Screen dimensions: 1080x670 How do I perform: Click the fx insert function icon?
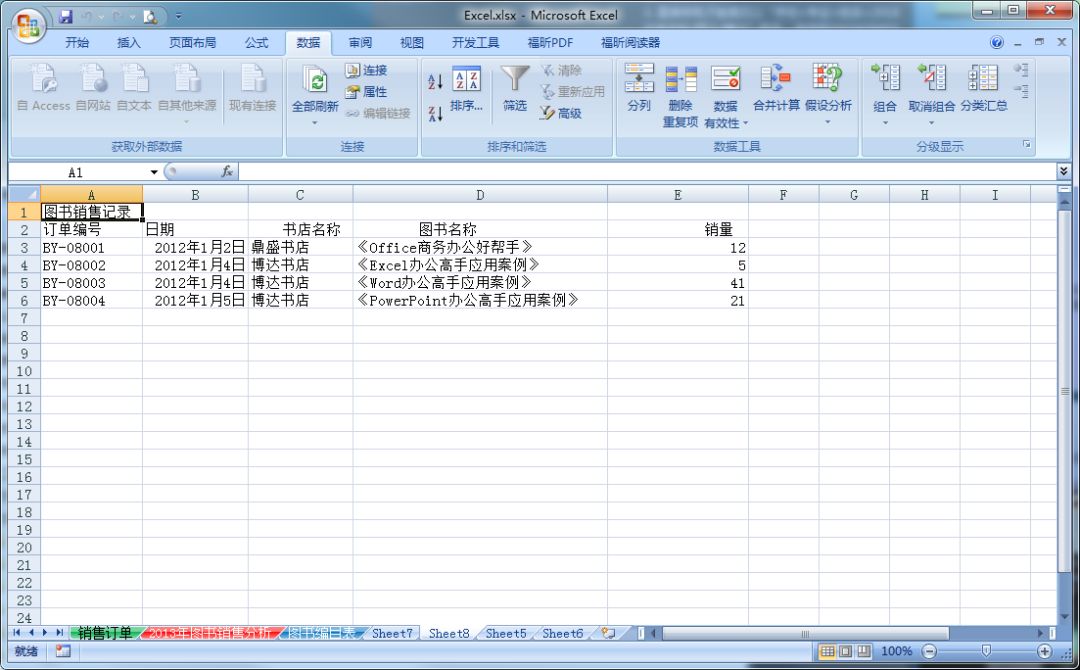227,171
